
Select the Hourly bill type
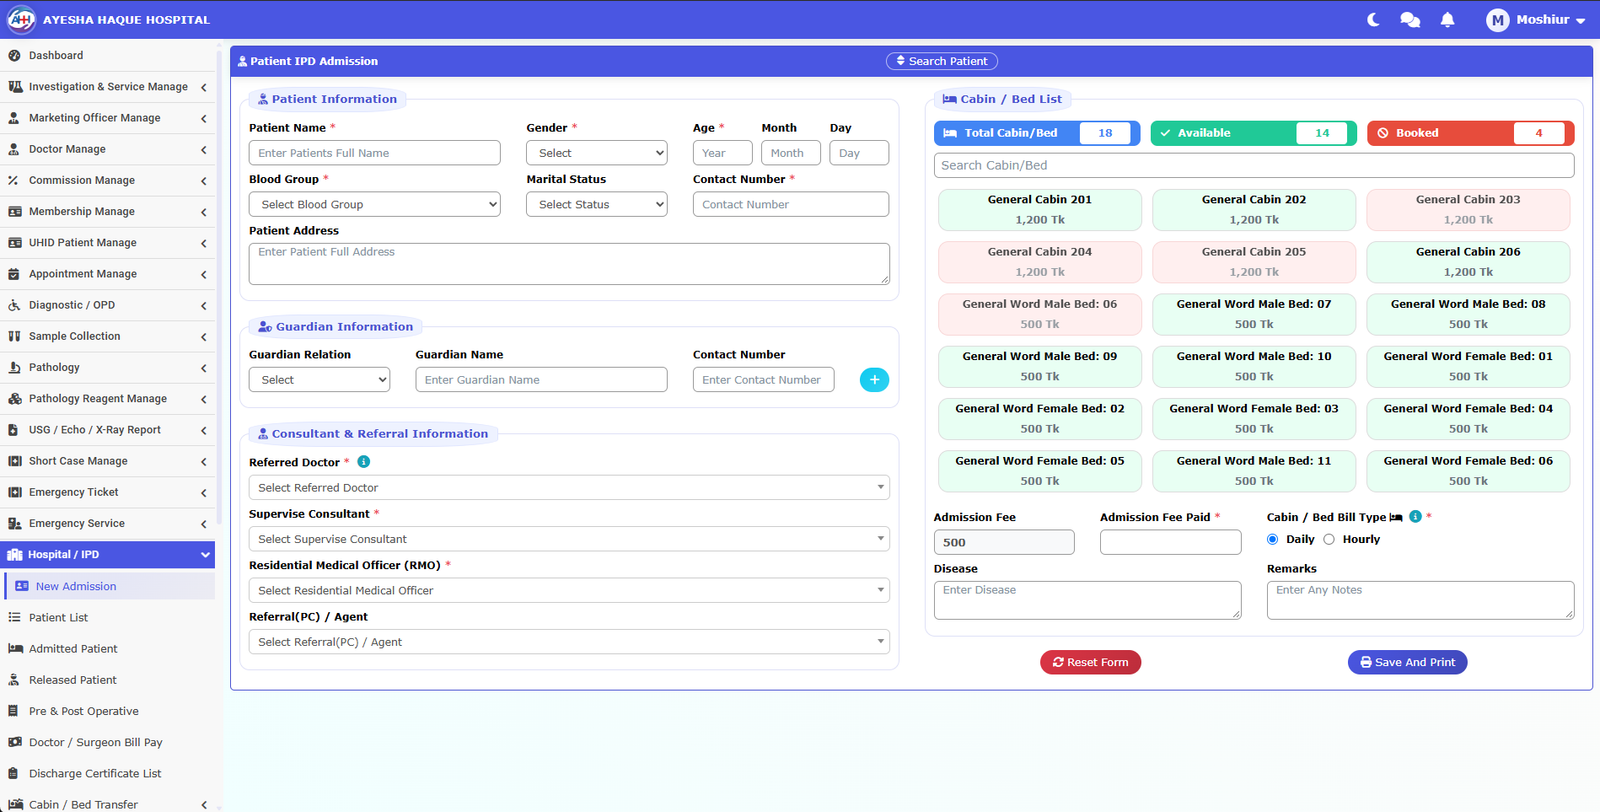1329,539
